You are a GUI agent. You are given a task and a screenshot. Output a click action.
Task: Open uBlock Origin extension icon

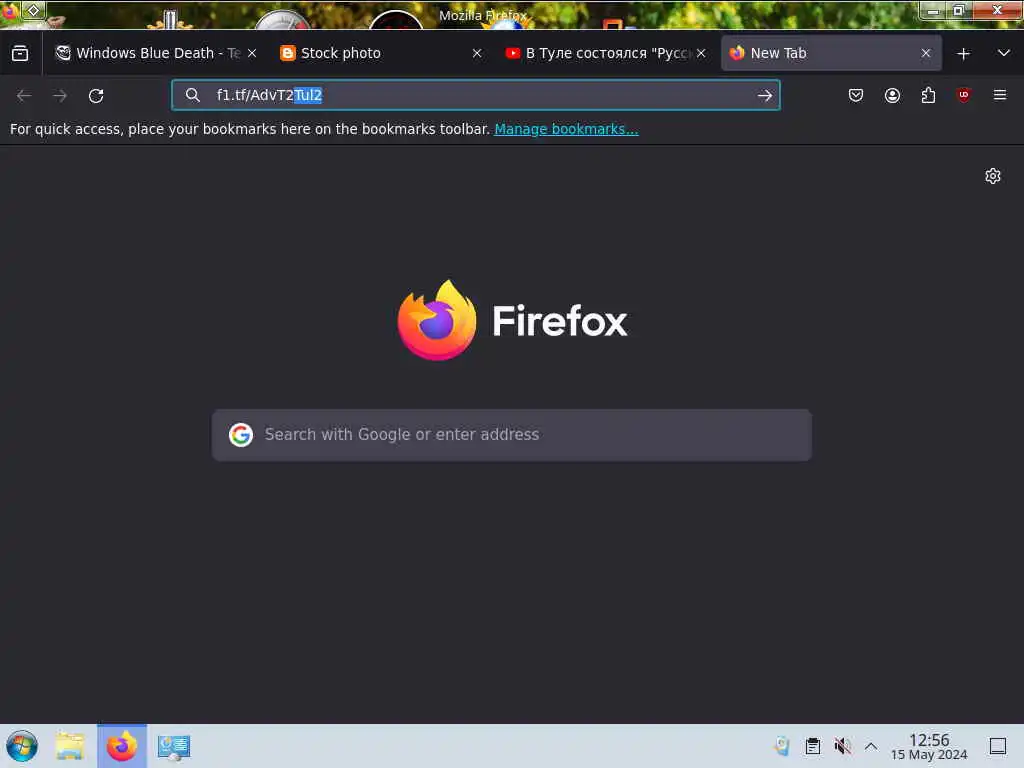pyautogui.click(x=963, y=95)
